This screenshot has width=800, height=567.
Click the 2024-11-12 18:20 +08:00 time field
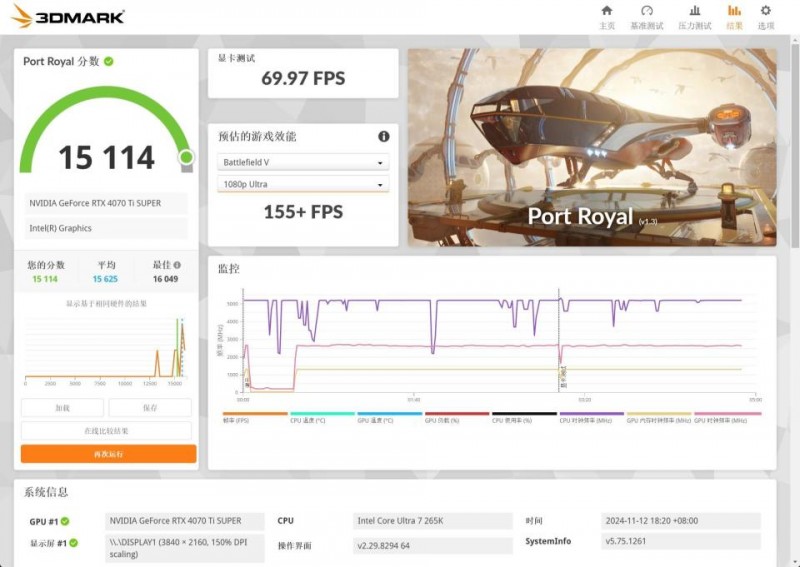point(681,521)
